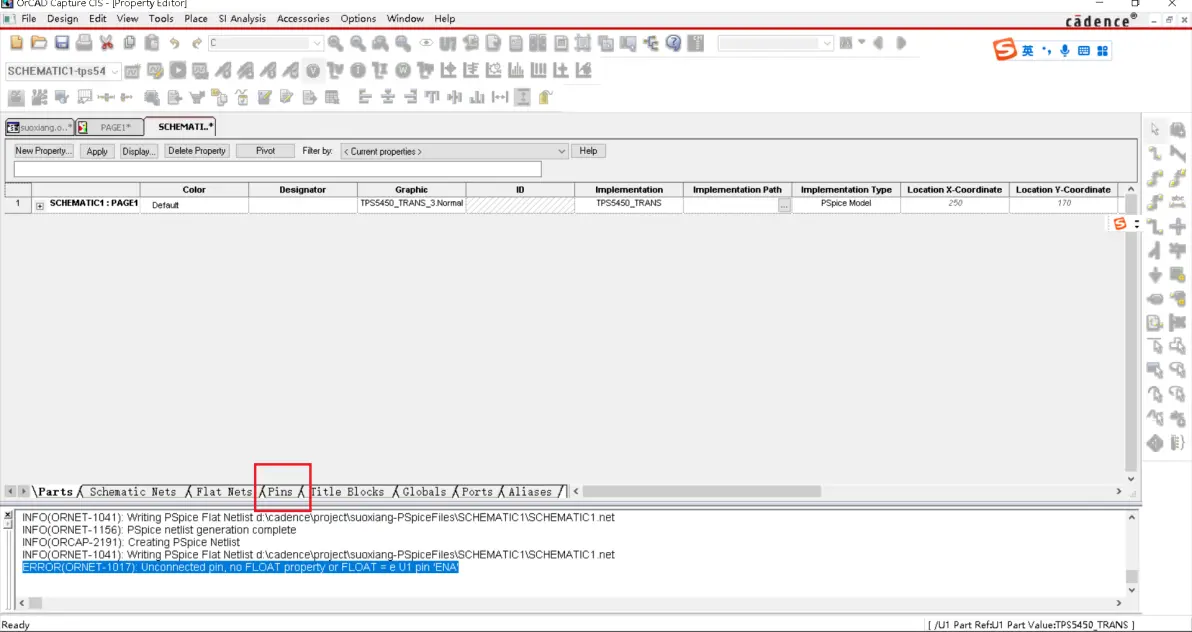The image size is (1192, 632).
Task: Open the SCHEMATIC1-tps54 simulation profile dropdown
Action: (63, 71)
